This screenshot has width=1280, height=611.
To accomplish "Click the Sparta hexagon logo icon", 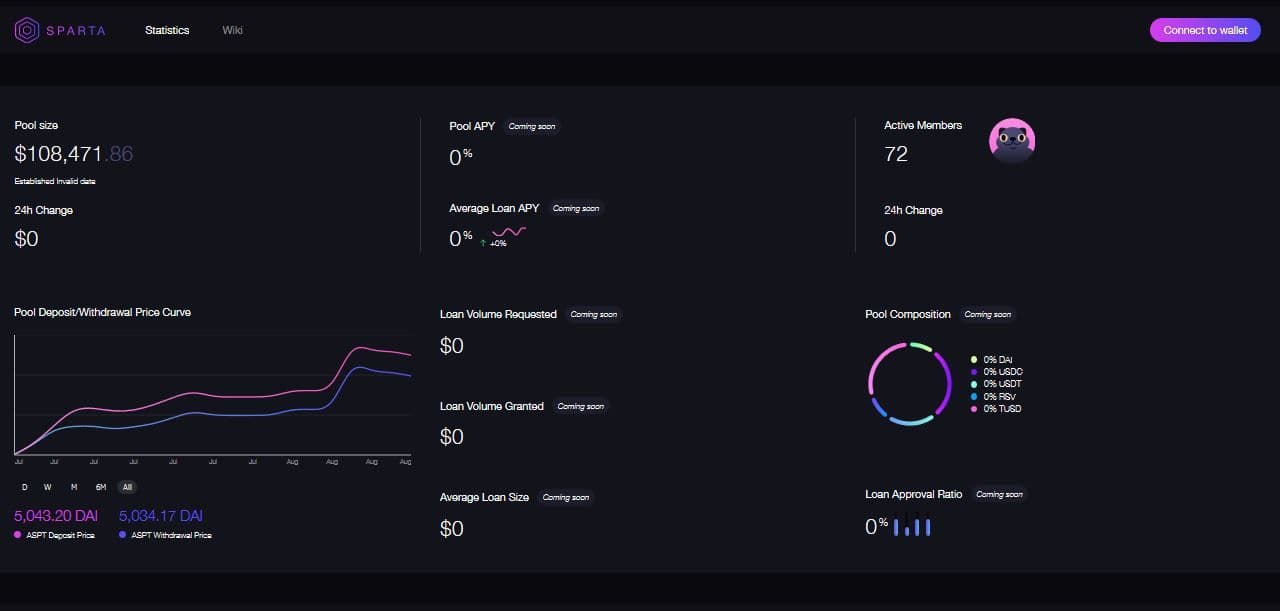I will 27,30.
